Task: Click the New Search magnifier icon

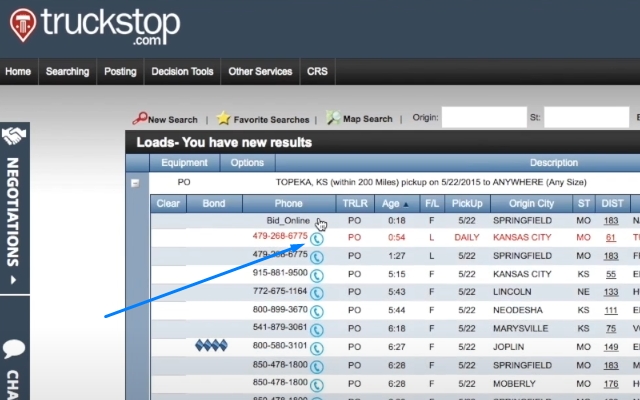Action: 140,118
